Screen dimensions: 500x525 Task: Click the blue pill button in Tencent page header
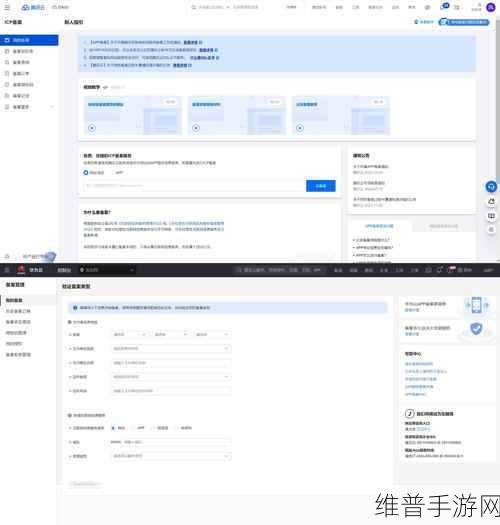464,22
